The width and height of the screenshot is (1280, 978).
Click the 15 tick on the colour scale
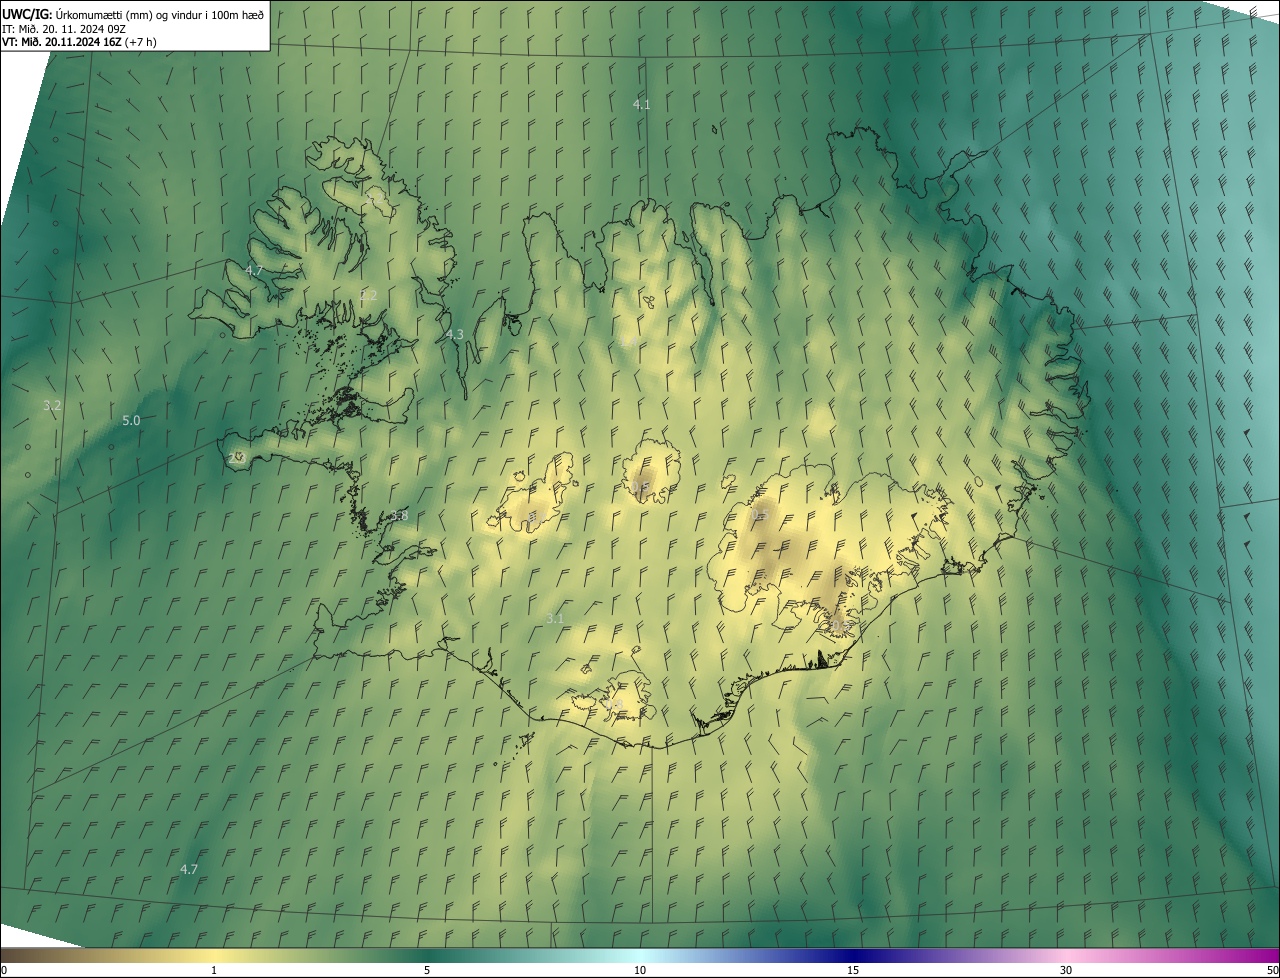(x=853, y=970)
